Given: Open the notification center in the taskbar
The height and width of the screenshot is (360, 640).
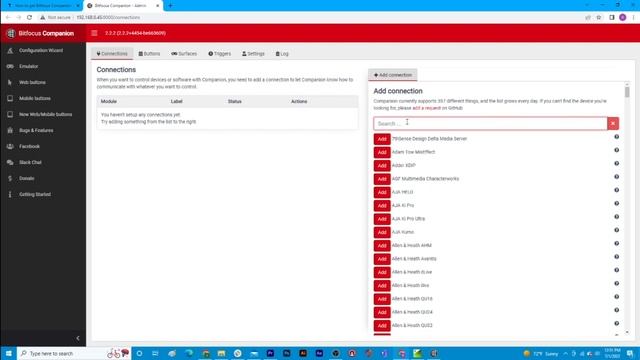Looking at the screenshot, I should point(630,353).
